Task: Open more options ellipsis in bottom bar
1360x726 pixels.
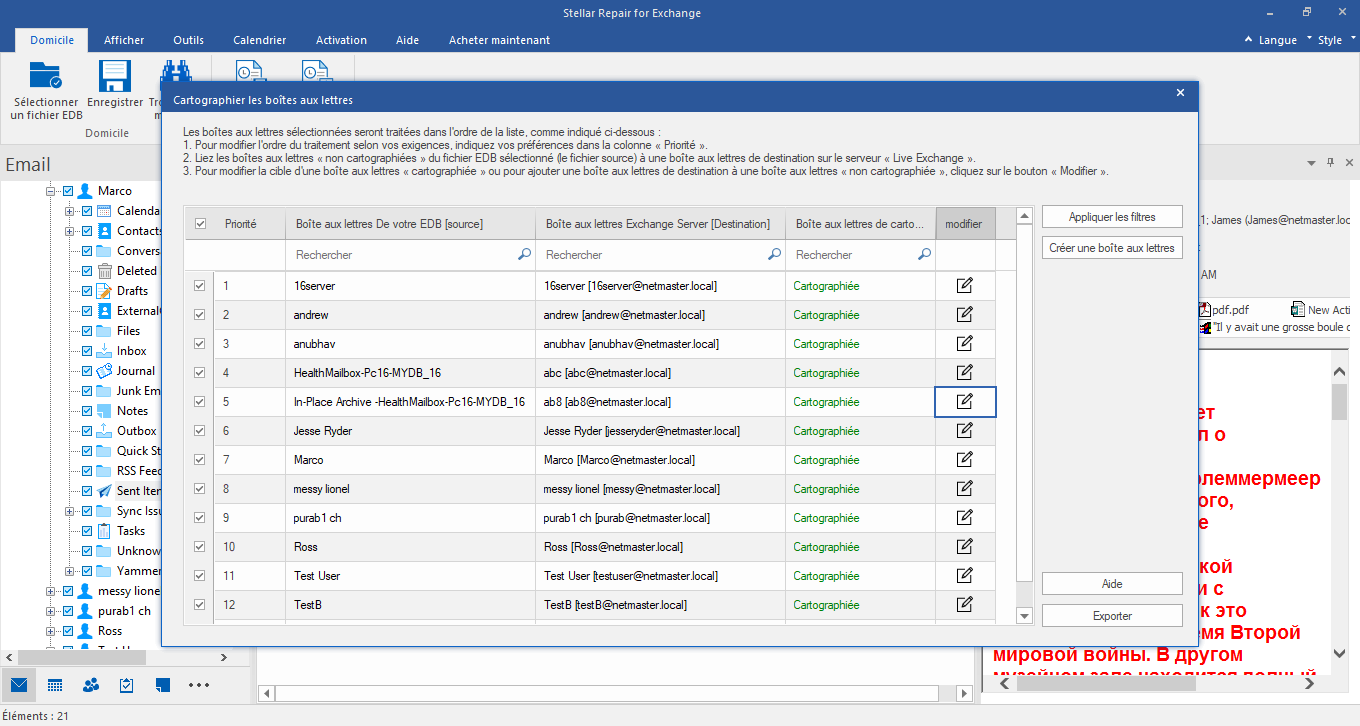Action: pyautogui.click(x=199, y=685)
